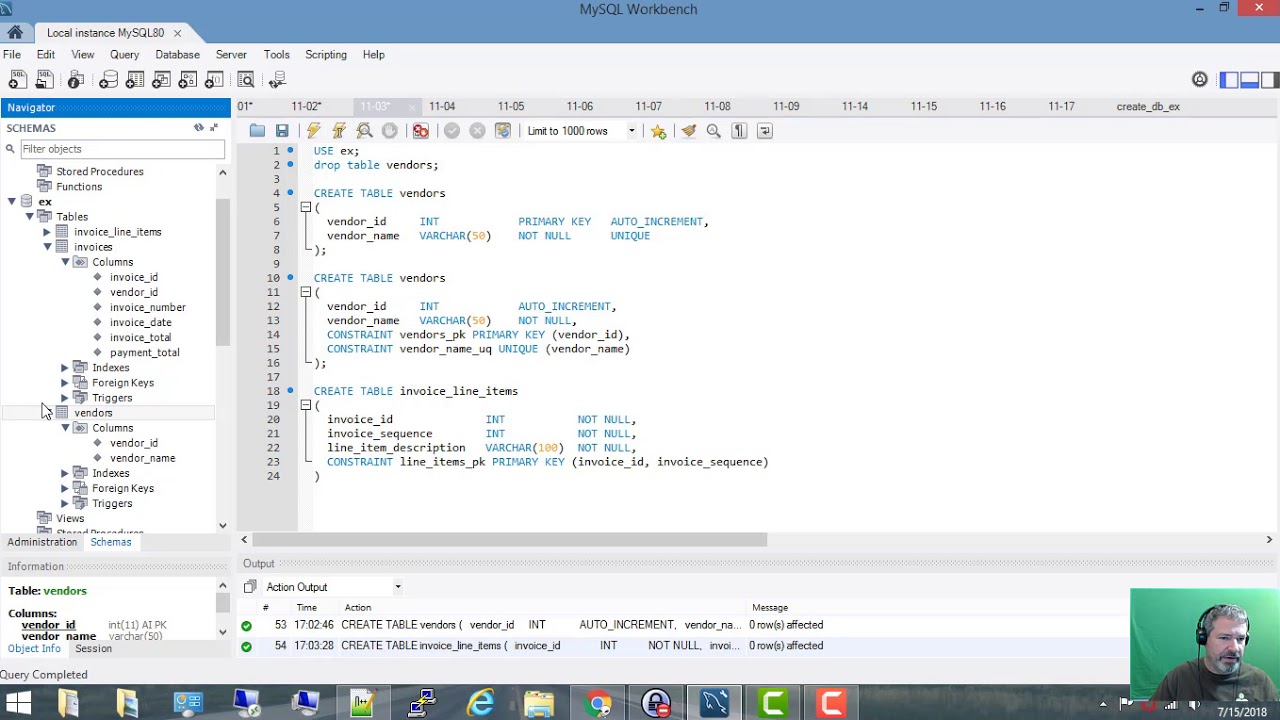
Task: Search table data
Action: coord(245,80)
